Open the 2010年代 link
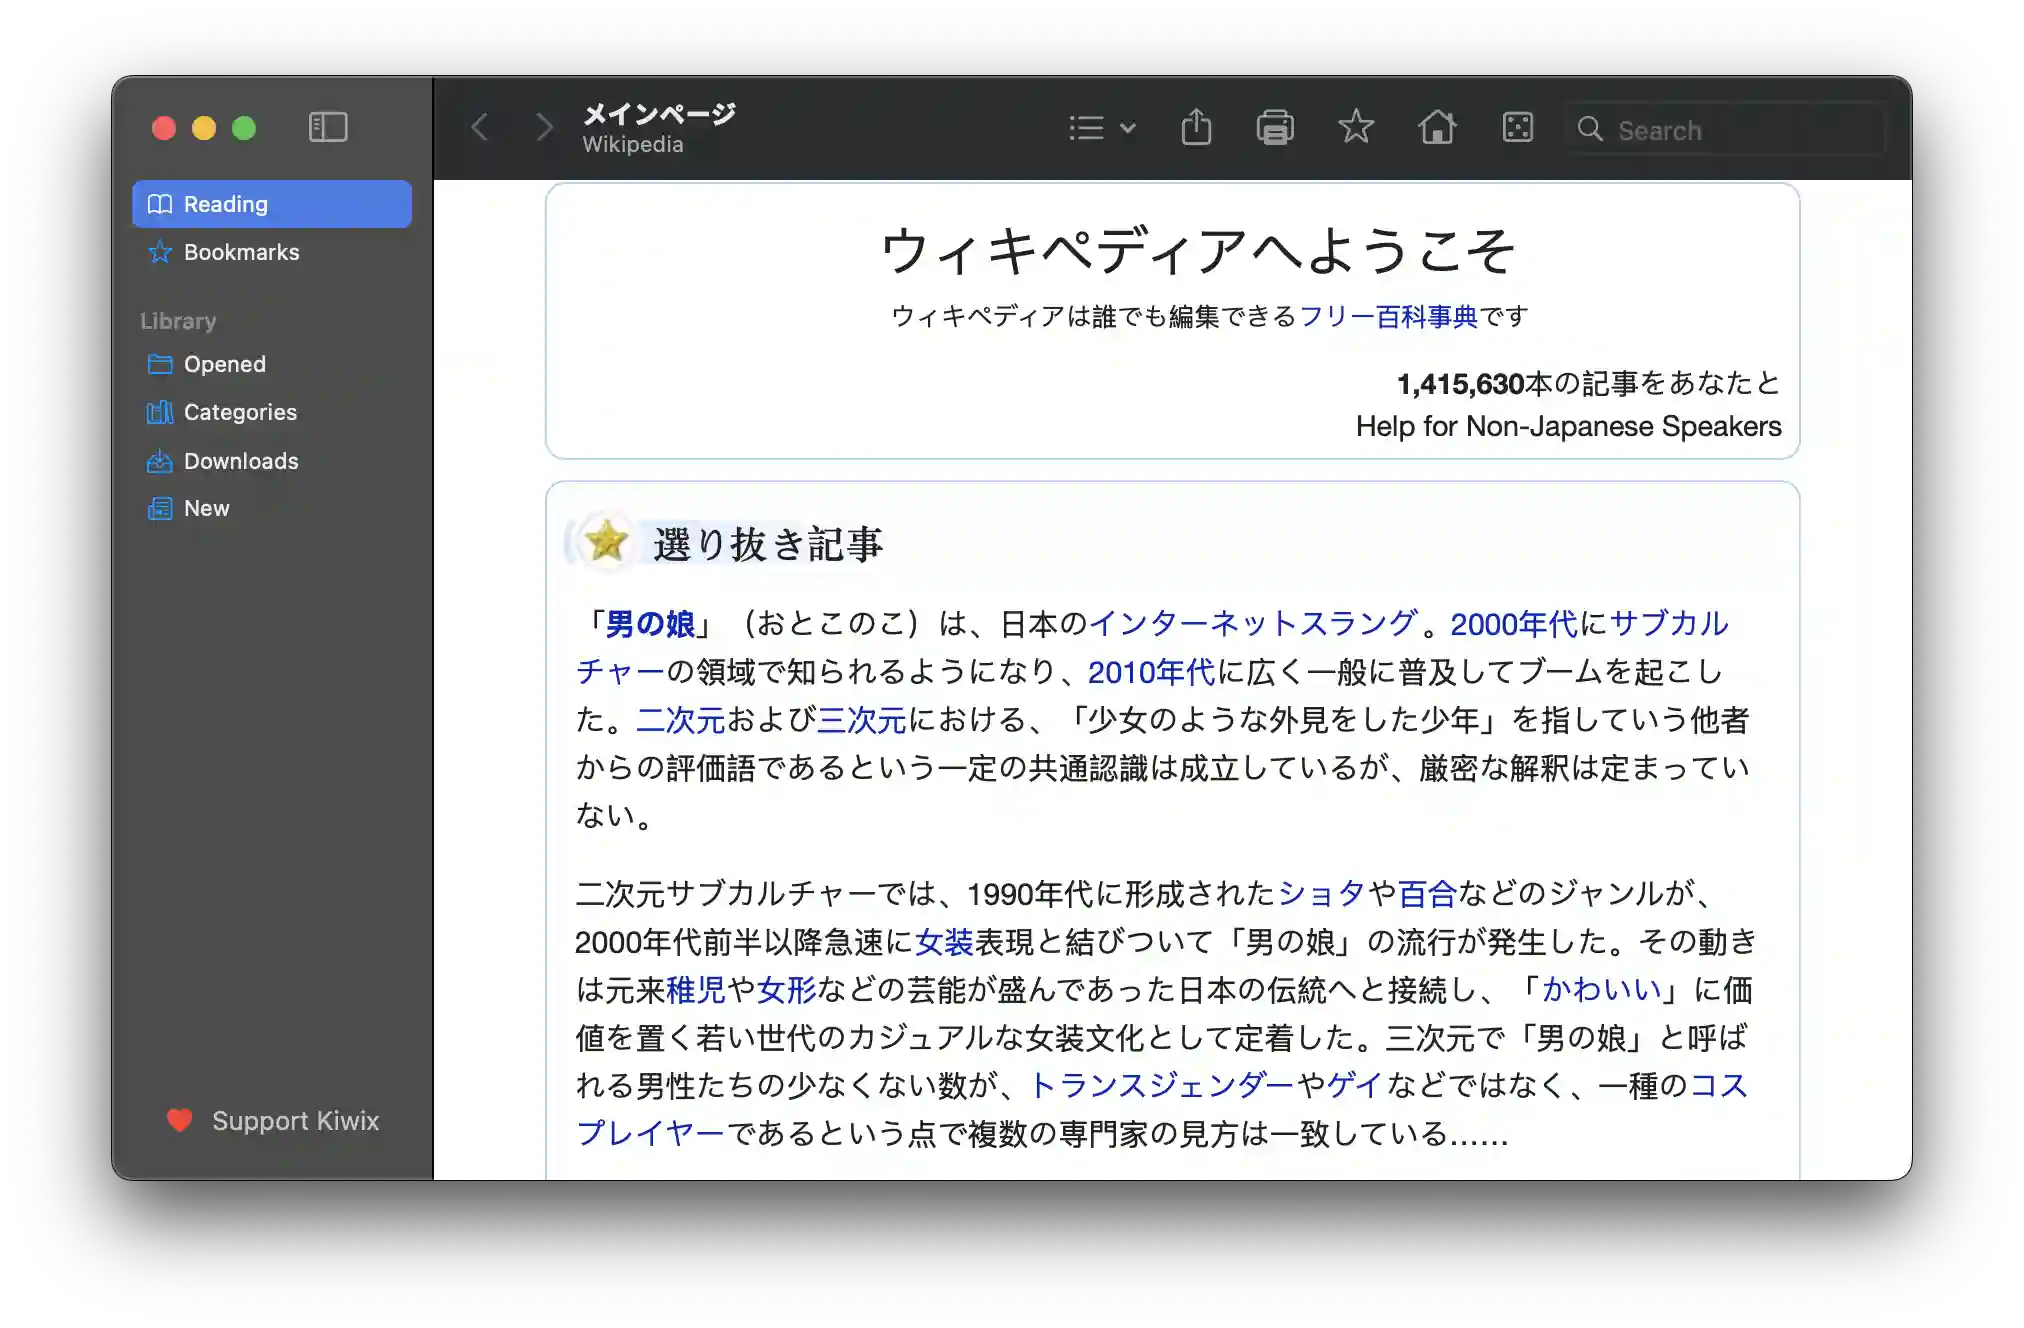Screen dimensions: 2024x1328 tap(1151, 672)
